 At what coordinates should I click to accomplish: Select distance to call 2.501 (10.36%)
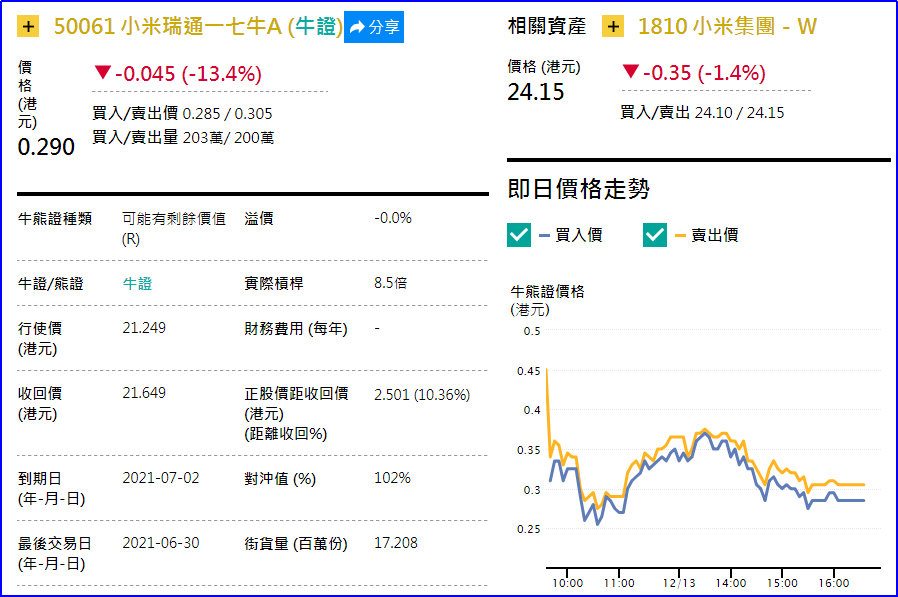[x=422, y=395]
